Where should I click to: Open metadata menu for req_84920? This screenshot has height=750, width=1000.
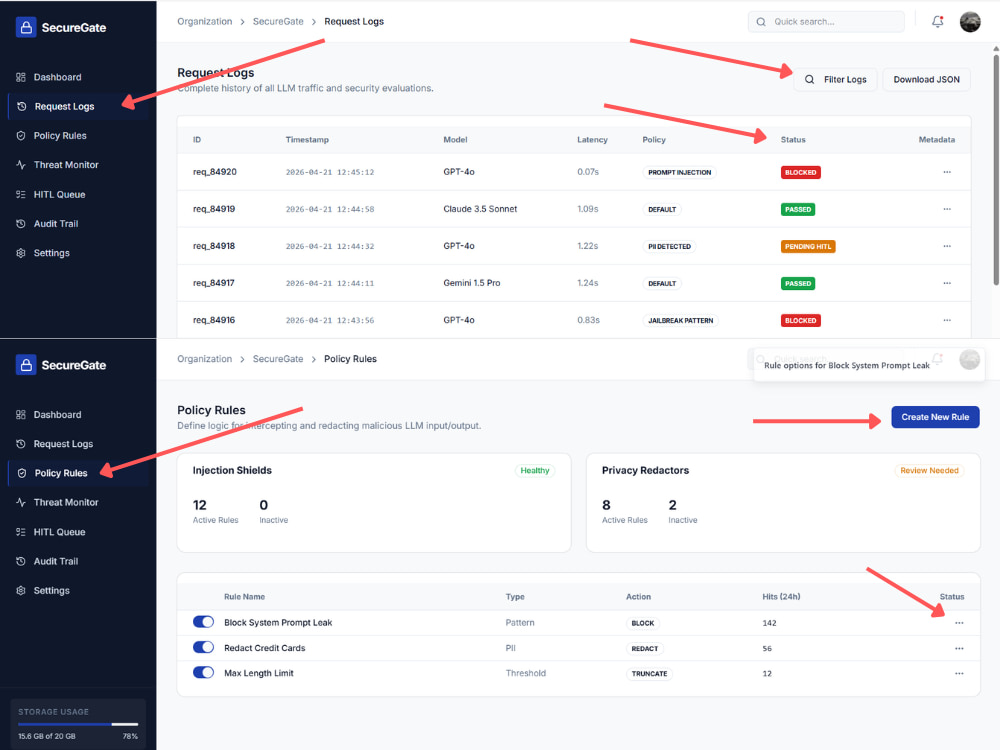(947, 172)
